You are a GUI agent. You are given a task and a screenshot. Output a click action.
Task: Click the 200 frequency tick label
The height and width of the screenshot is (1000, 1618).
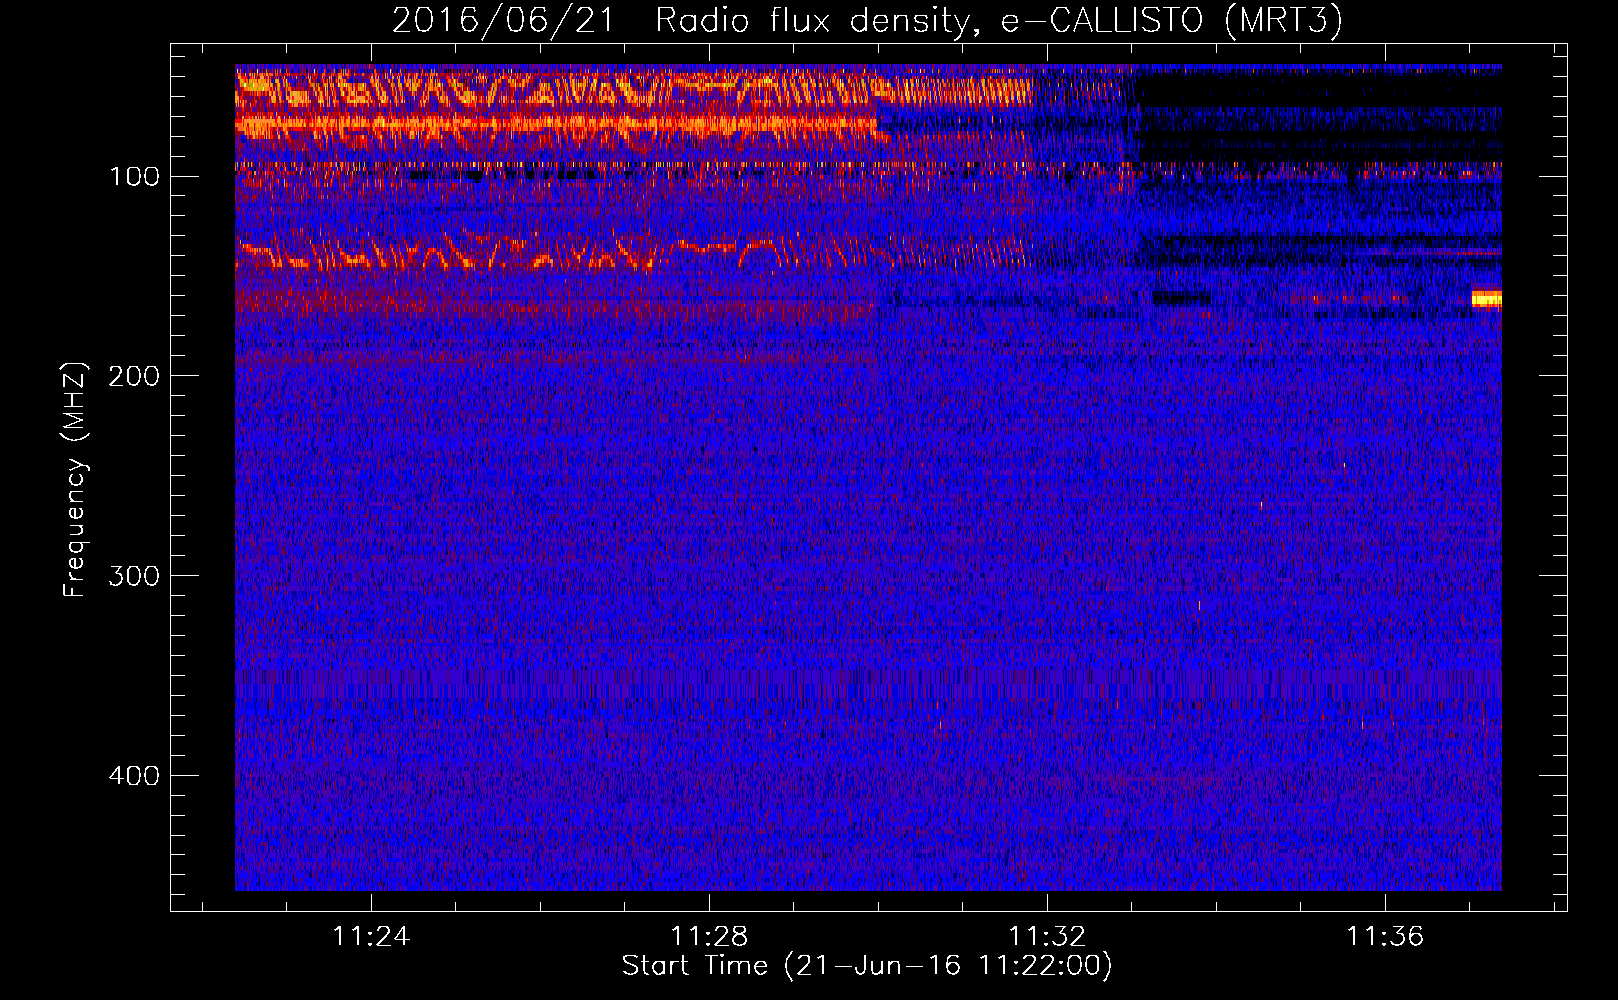[134, 376]
